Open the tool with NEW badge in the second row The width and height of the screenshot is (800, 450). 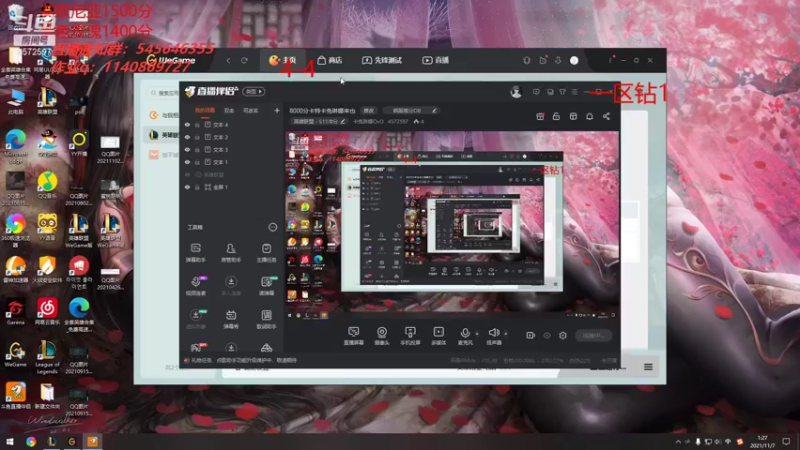point(266,286)
